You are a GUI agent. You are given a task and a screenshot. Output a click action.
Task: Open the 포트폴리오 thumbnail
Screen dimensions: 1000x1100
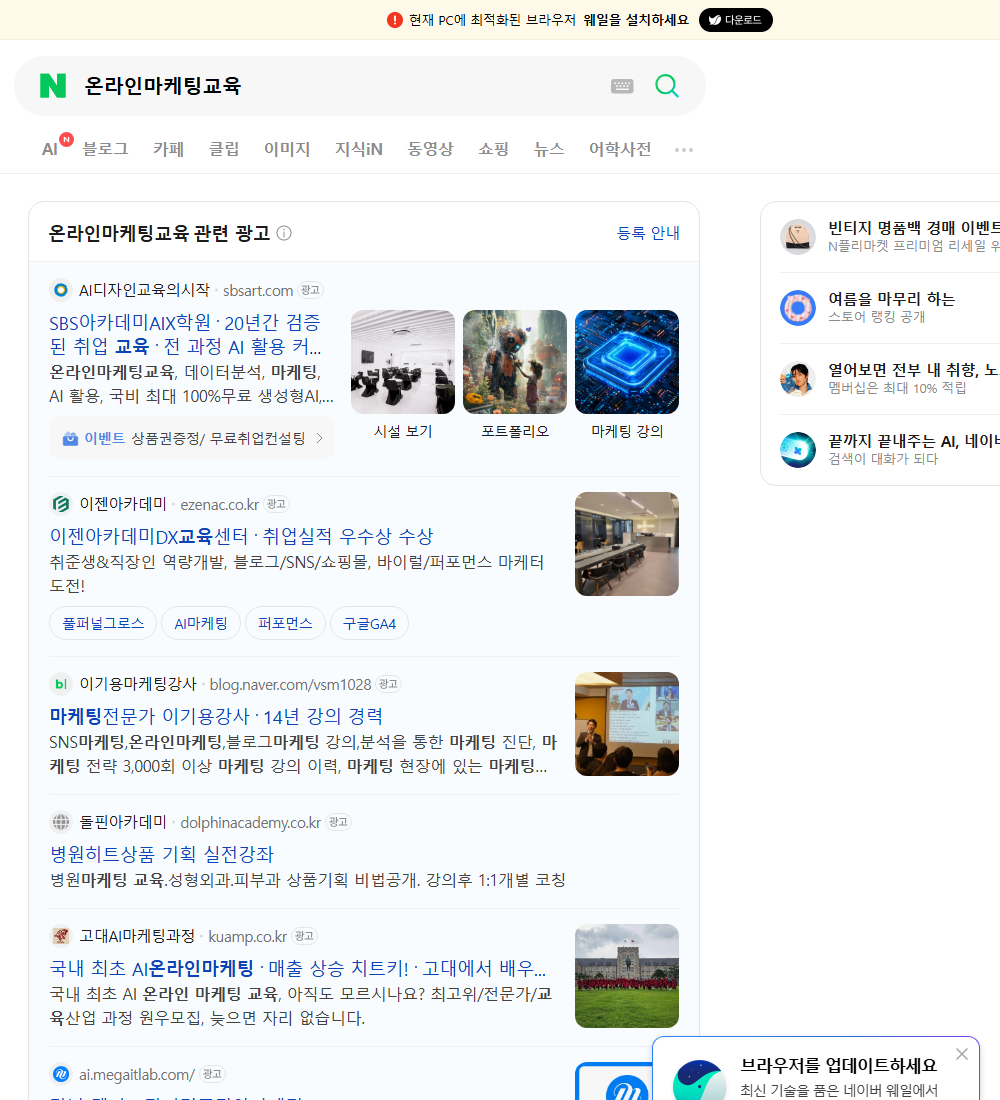(515, 362)
